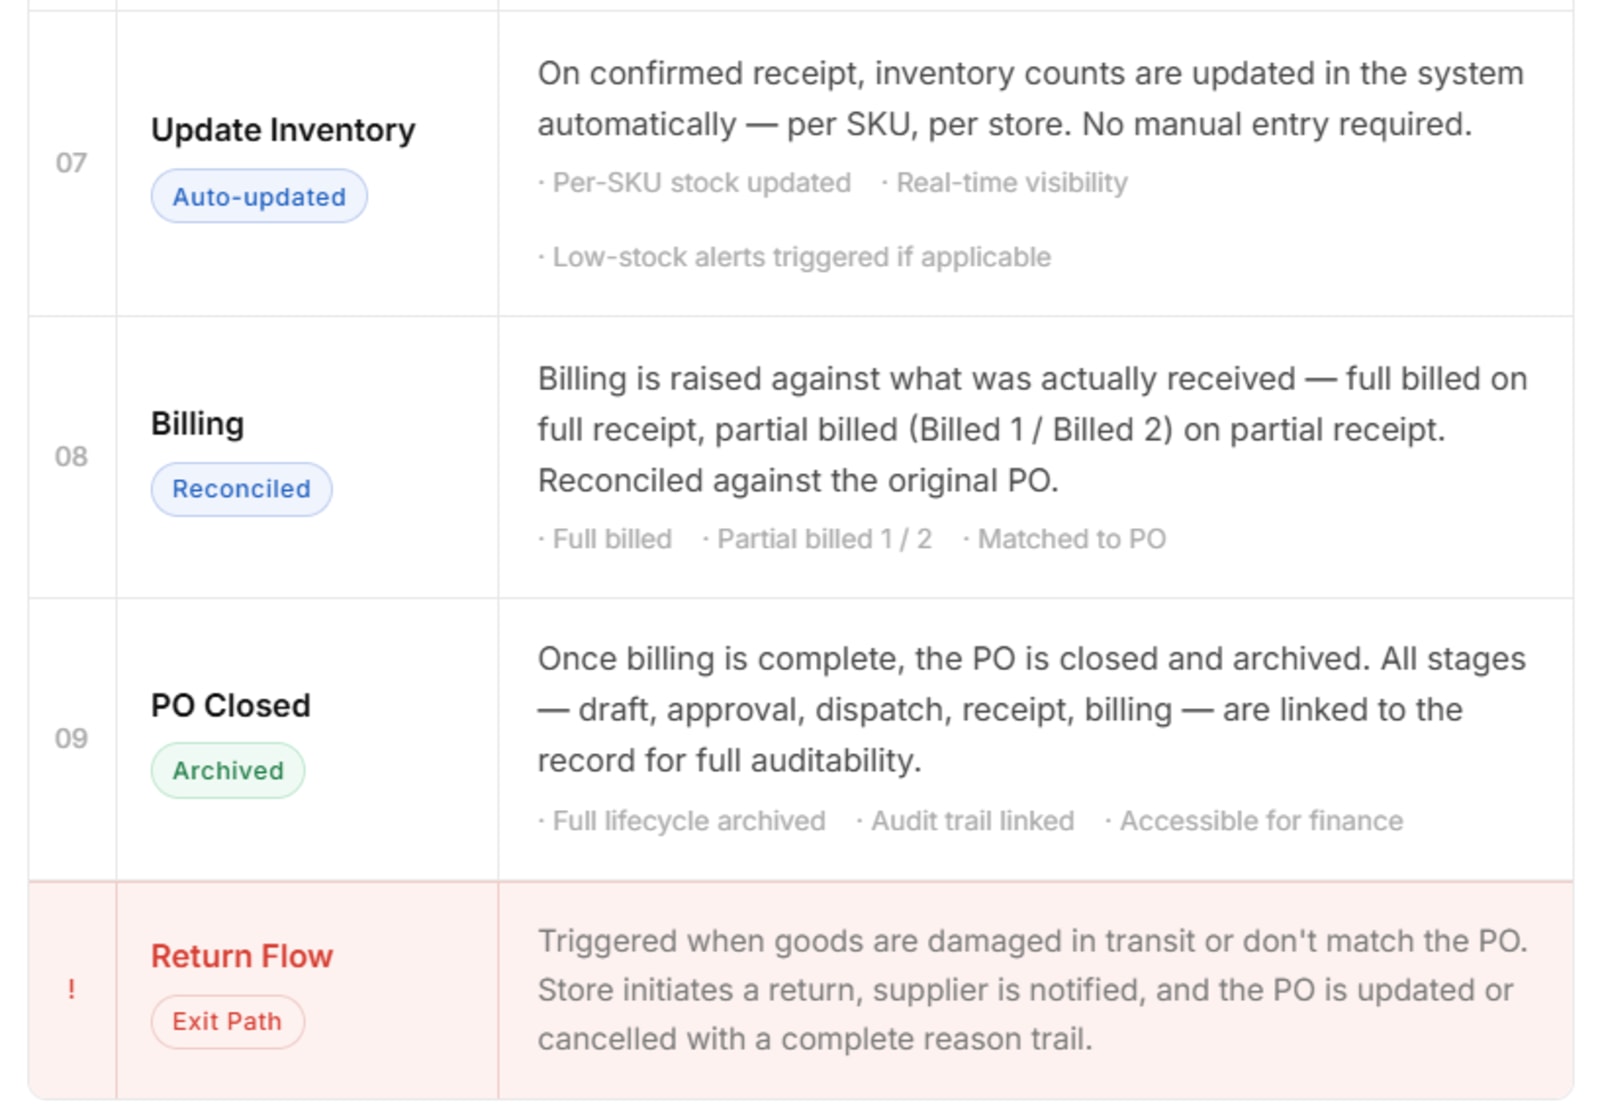This screenshot has height=1118, width=1600.
Task: Click the red exclamation mark icon
Action: click(x=71, y=989)
